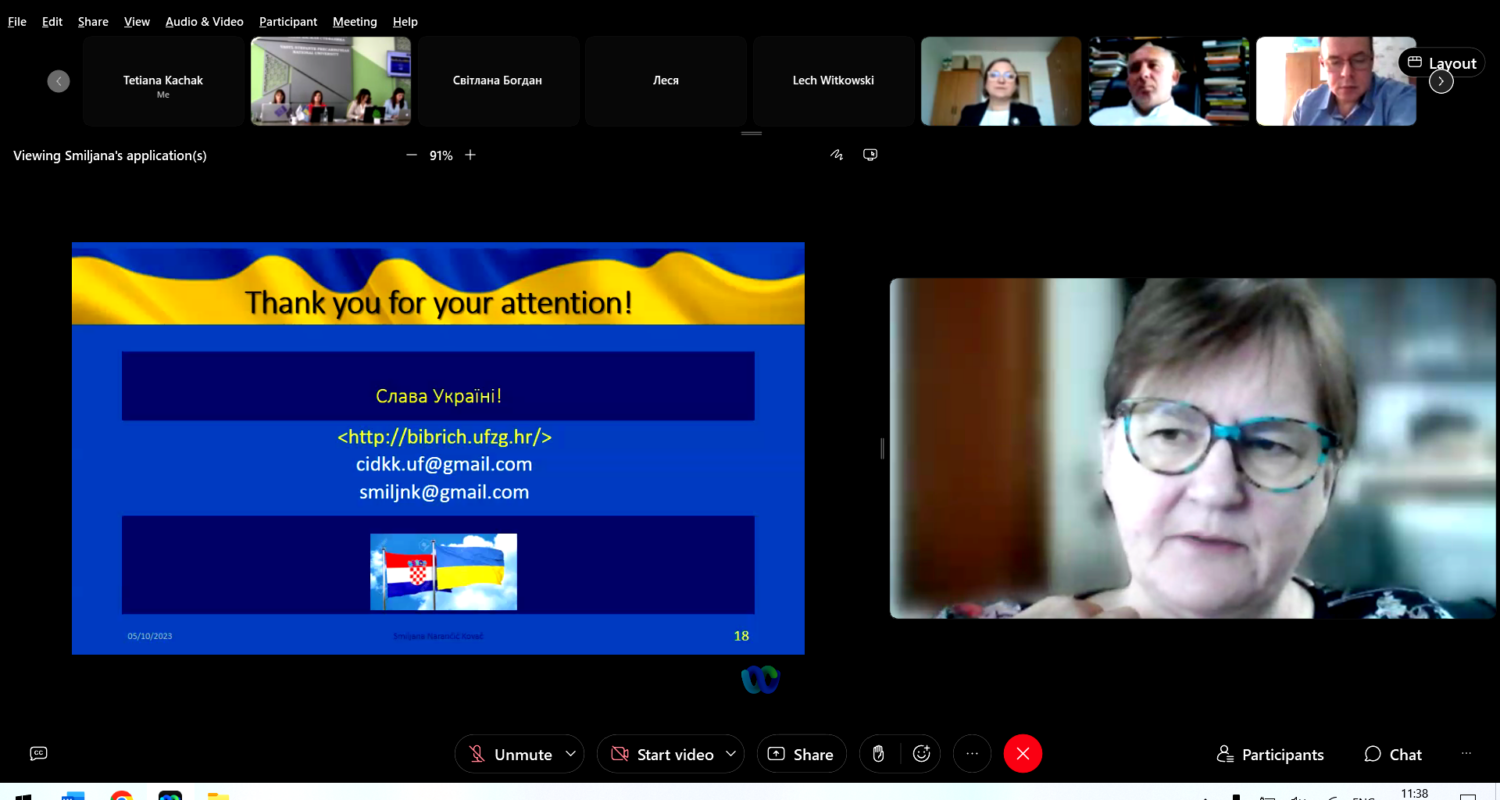Zoom in shared content with plus icon
The image size is (1500, 800).
coord(470,155)
